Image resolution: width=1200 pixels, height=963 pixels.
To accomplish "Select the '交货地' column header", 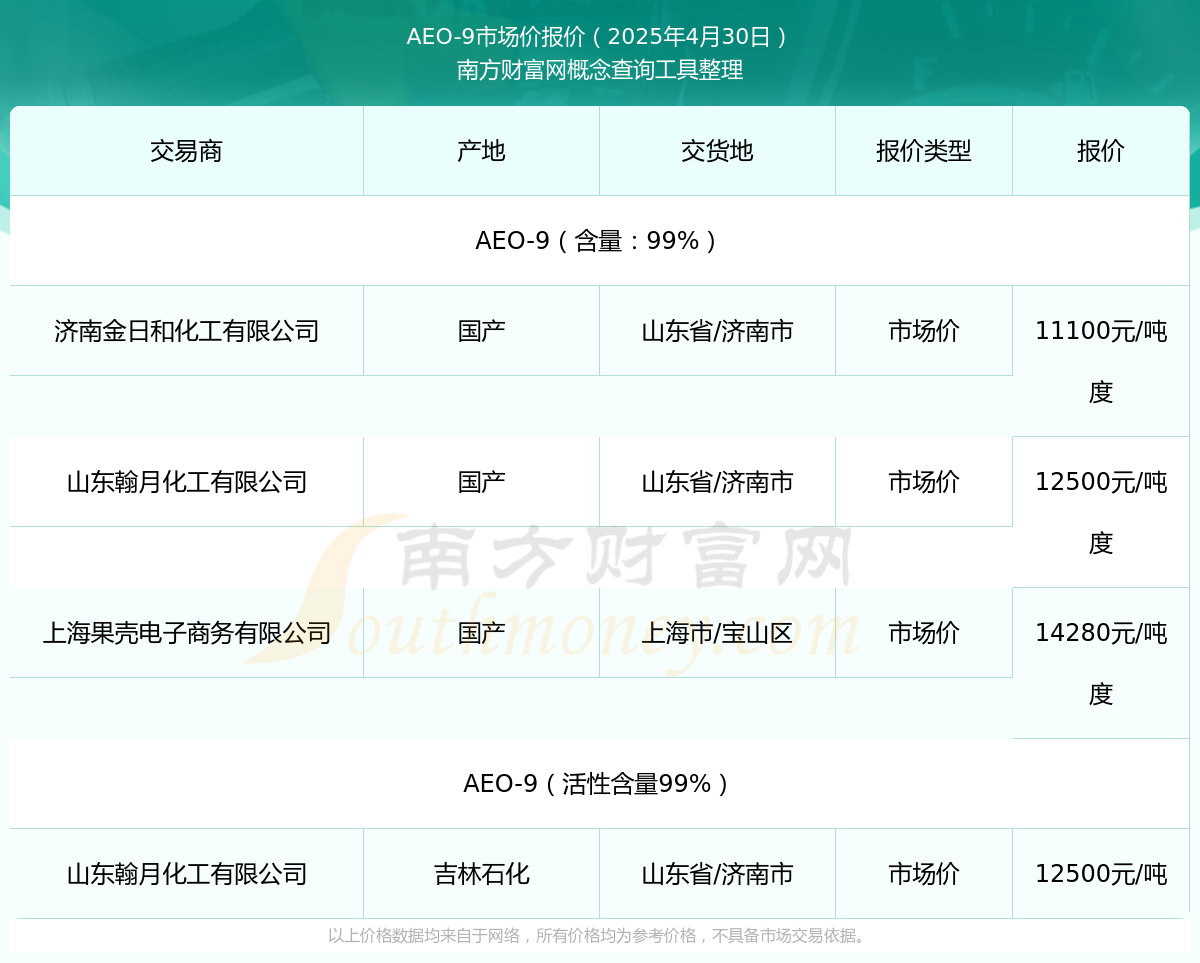I will point(717,151).
